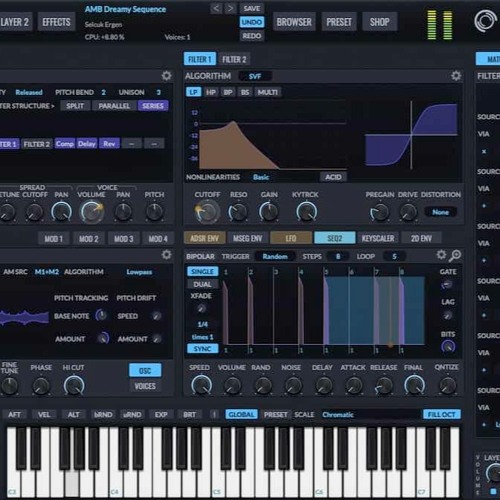Open the oscillator Lowpass algorithm dropdown
The image size is (500, 500).
point(139,272)
